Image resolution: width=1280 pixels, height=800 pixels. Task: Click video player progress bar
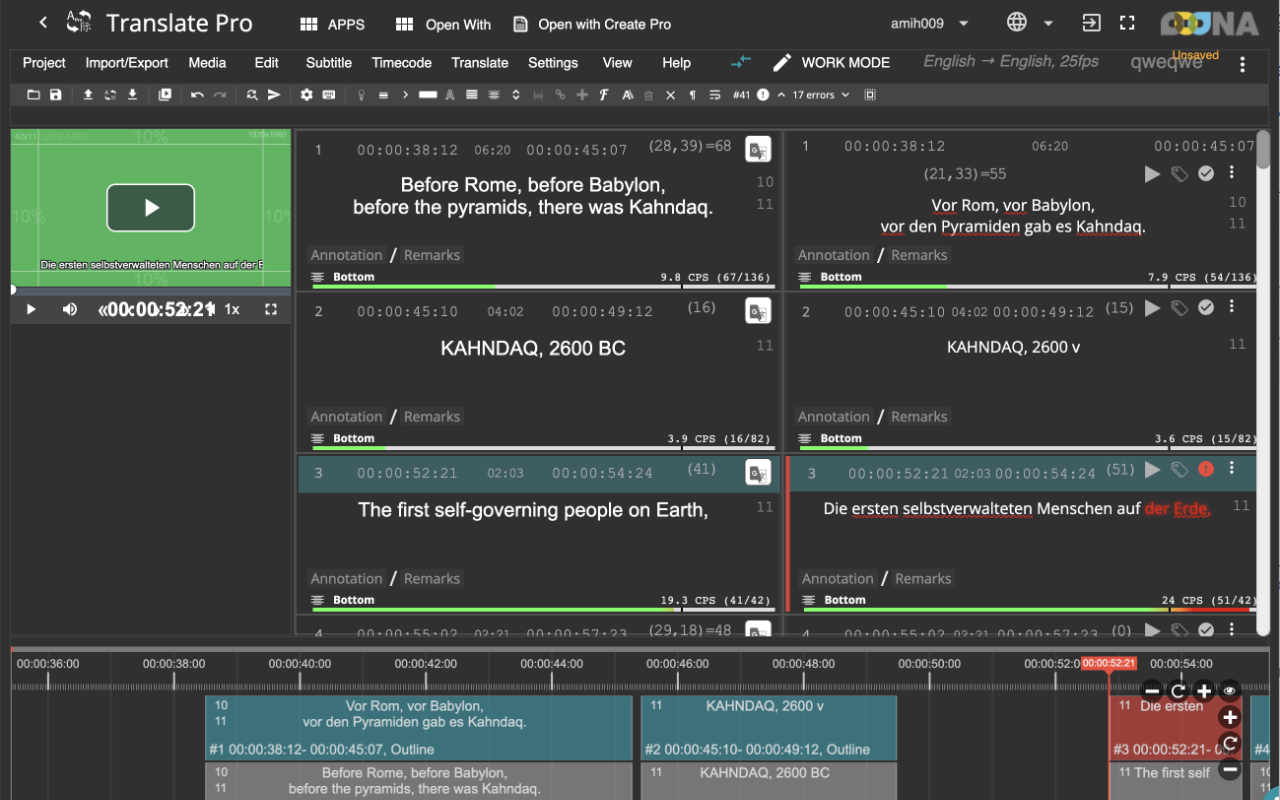[151, 290]
